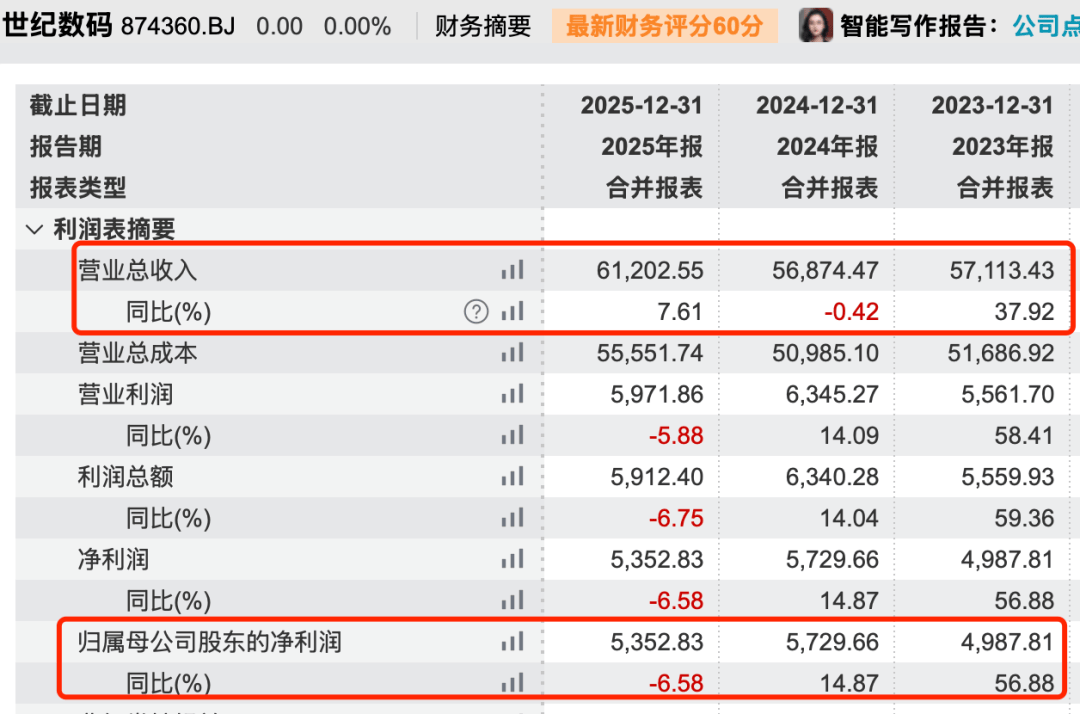Click the AI assistant avatar thumbnail
This screenshot has width=1080, height=714.
816,25
